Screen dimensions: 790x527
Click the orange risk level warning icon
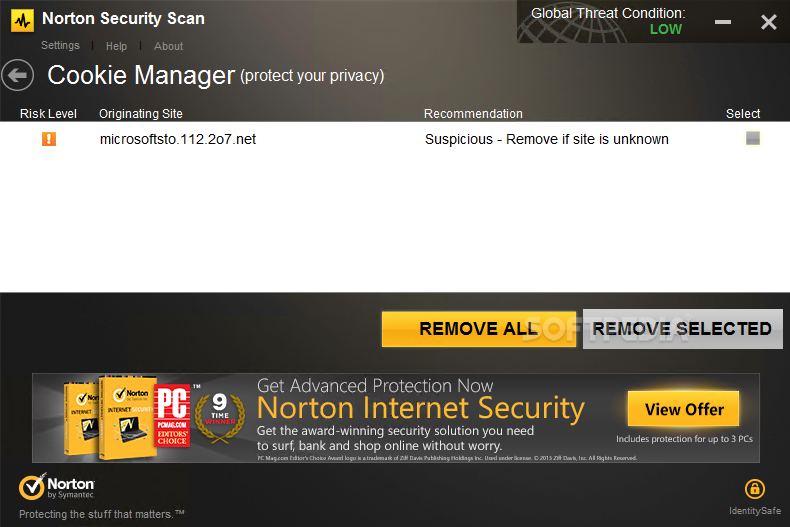click(49, 139)
